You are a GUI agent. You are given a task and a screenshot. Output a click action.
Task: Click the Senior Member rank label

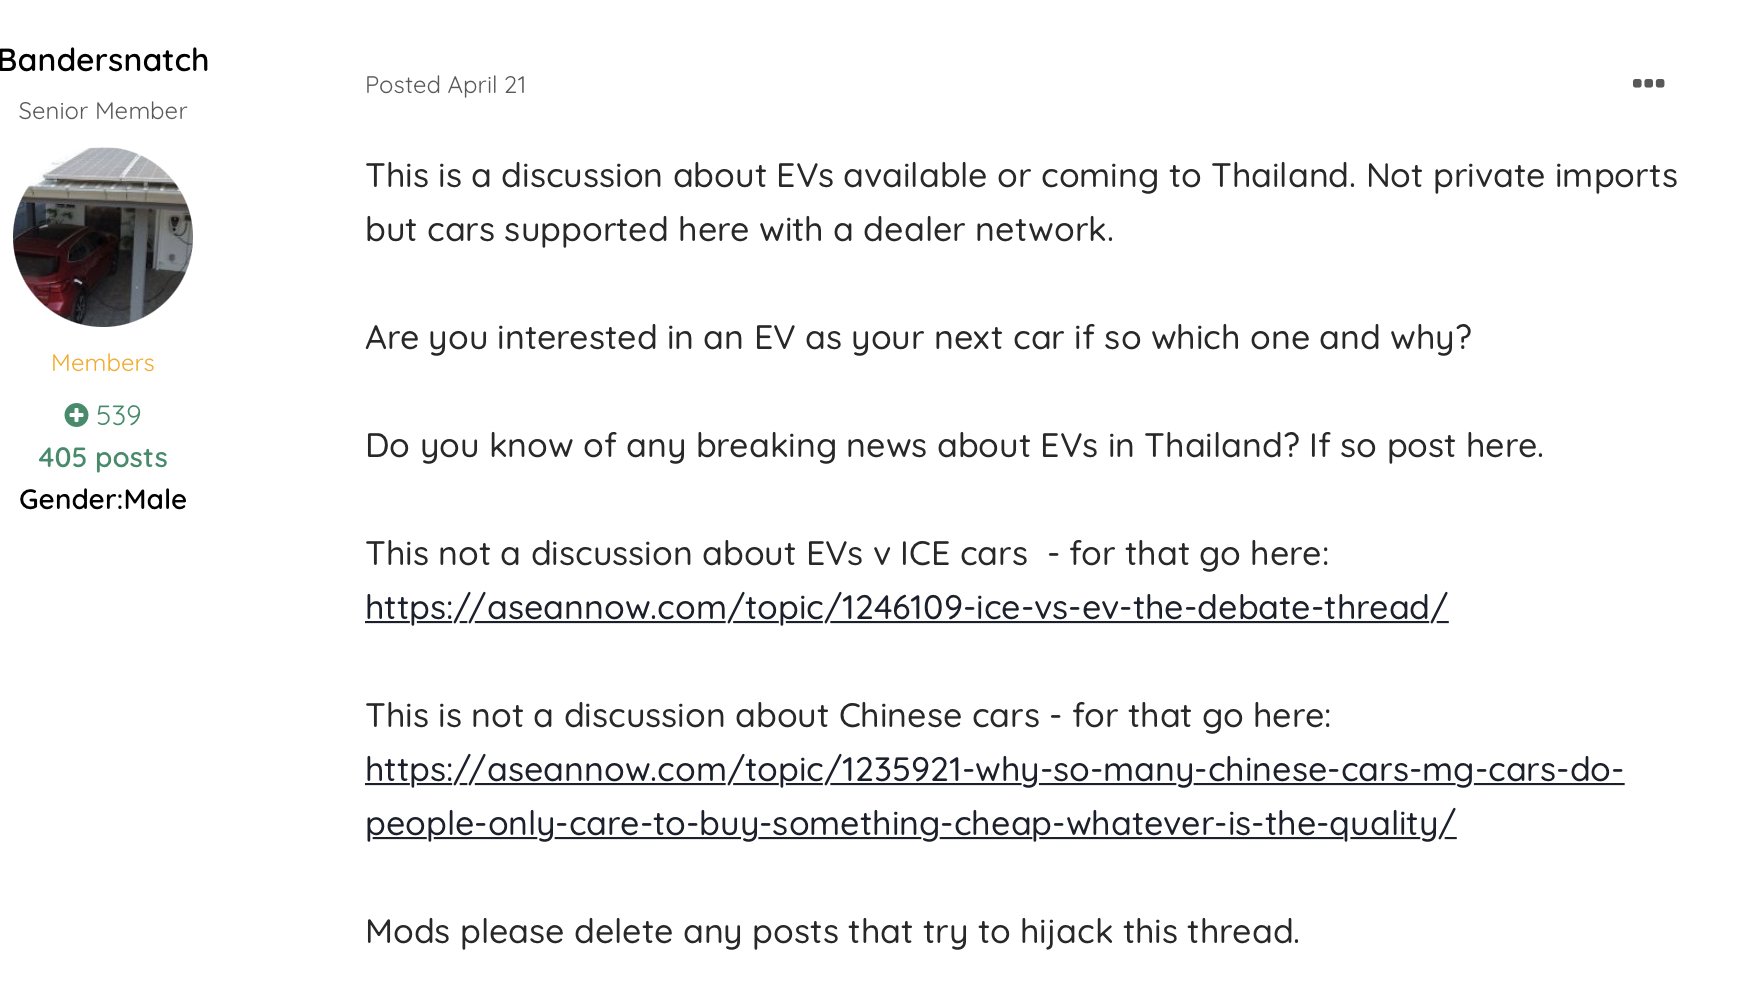tap(103, 111)
